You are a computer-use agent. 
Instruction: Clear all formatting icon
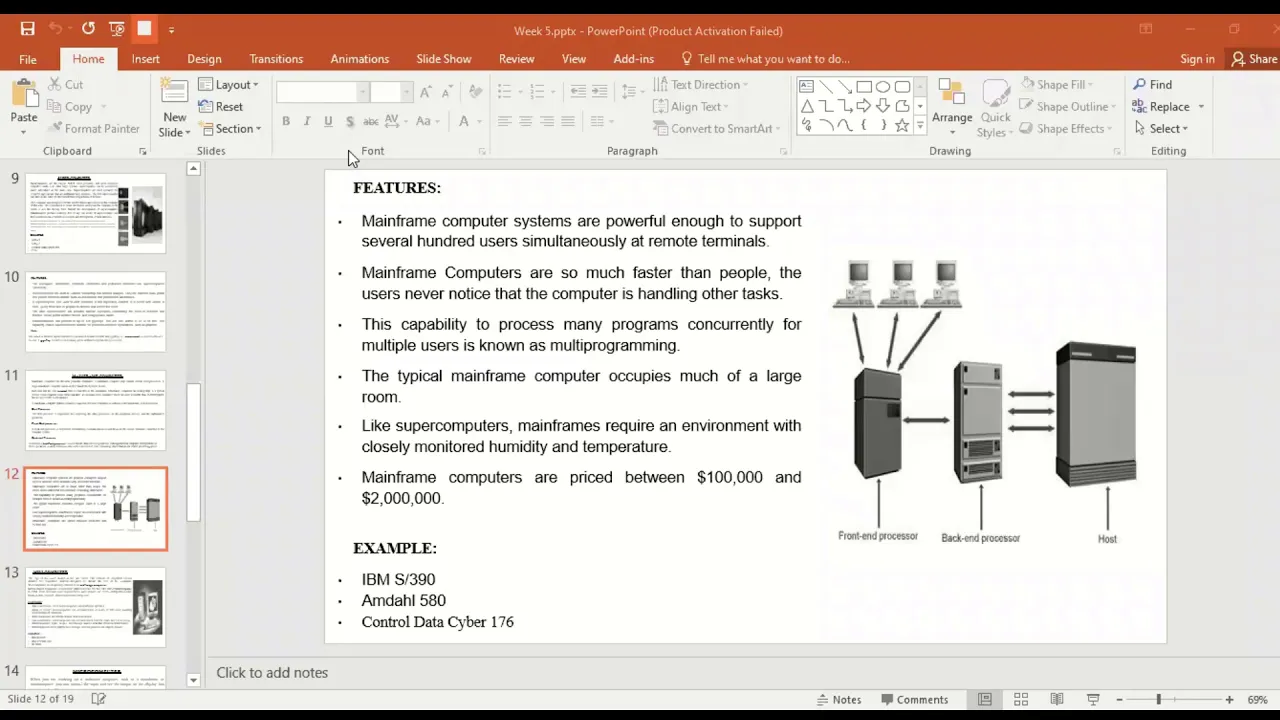click(476, 92)
